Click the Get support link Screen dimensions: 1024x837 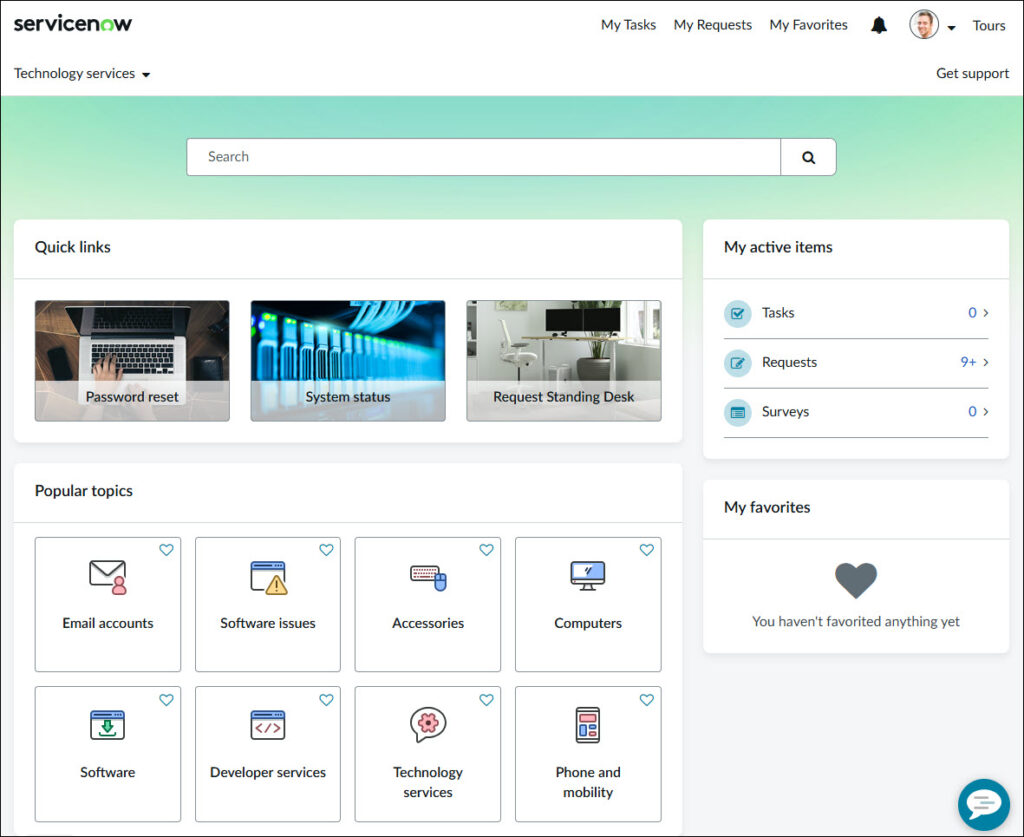[x=972, y=73]
